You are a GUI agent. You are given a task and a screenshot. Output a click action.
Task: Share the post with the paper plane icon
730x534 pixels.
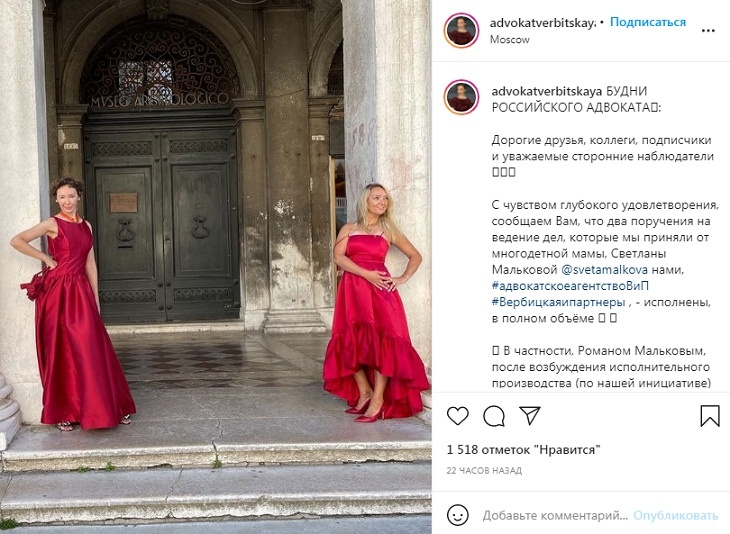tap(530, 415)
